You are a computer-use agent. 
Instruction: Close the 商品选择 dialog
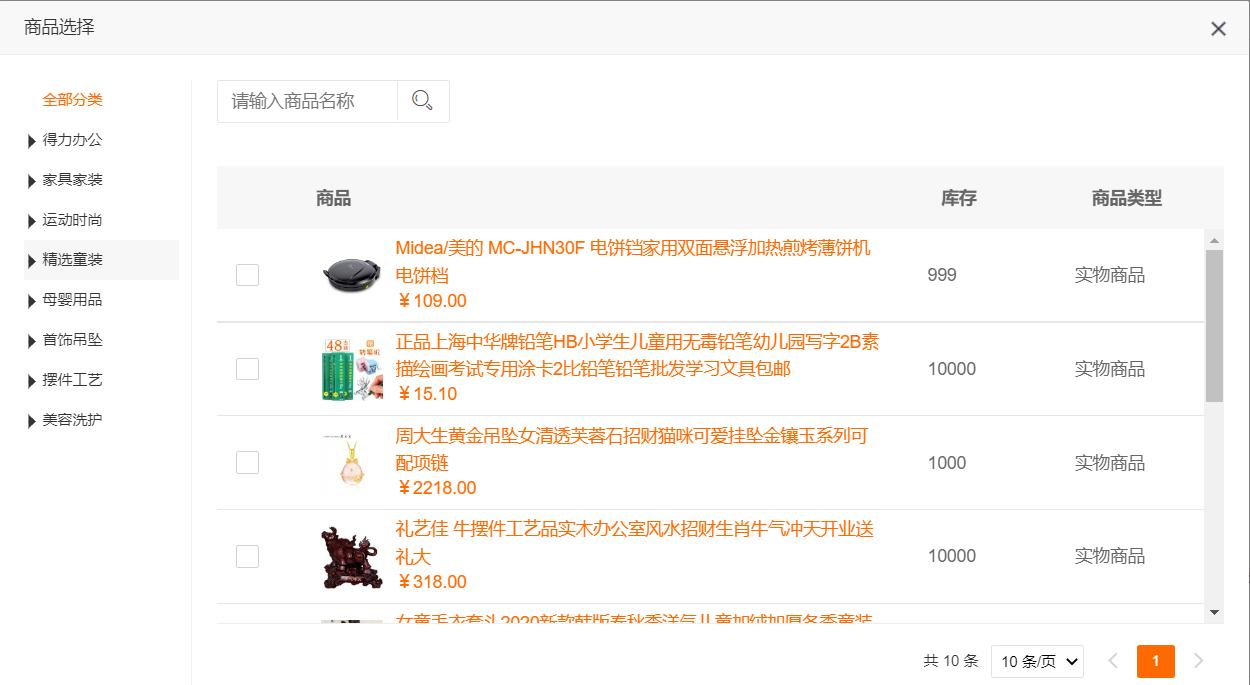(x=1218, y=28)
